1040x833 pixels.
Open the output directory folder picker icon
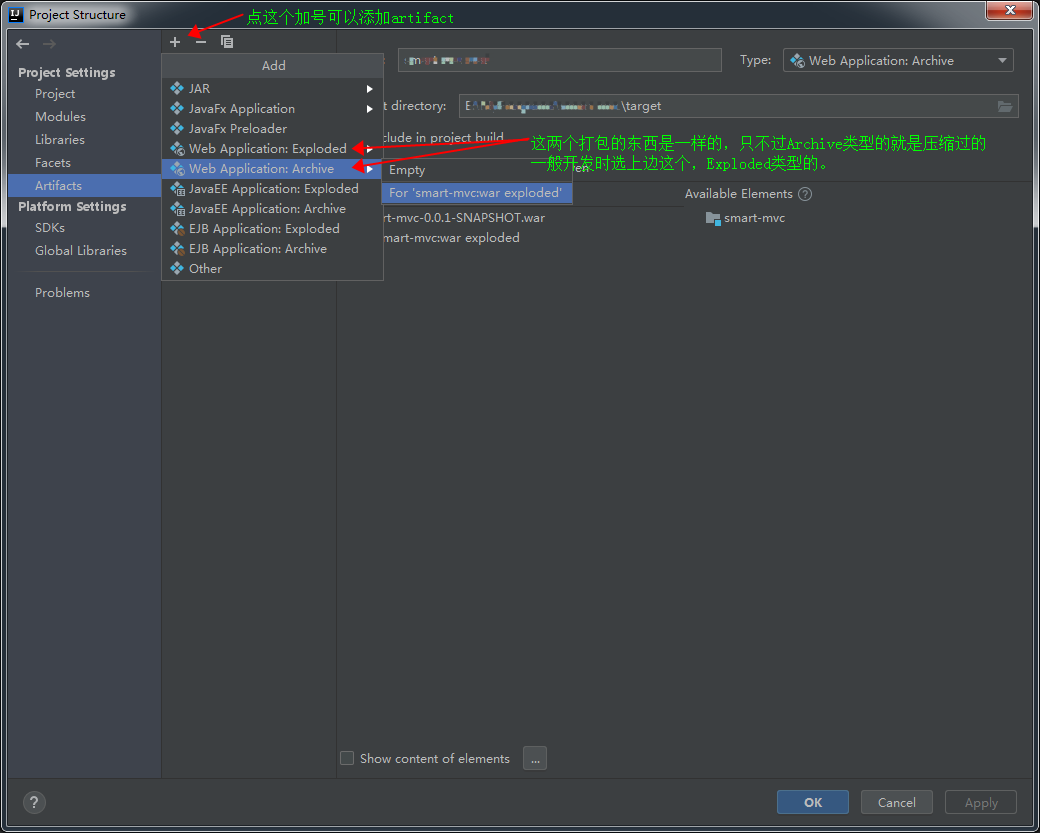pos(1005,106)
